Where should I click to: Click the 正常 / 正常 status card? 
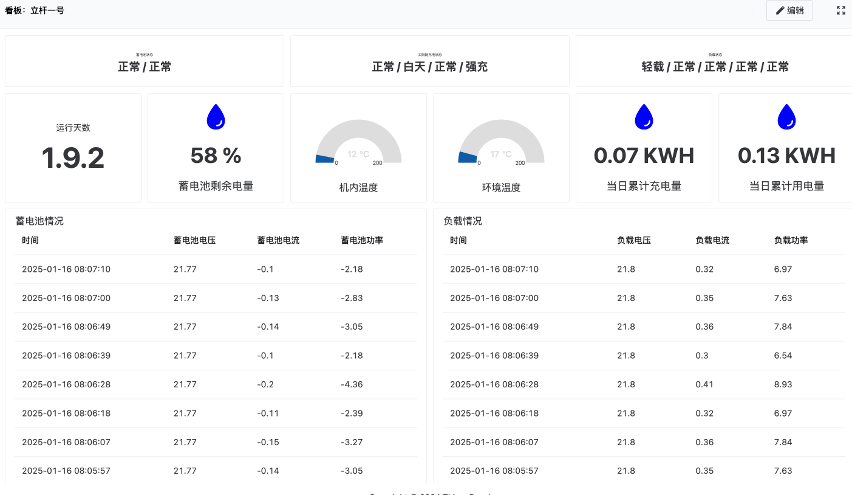[x=145, y=61]
